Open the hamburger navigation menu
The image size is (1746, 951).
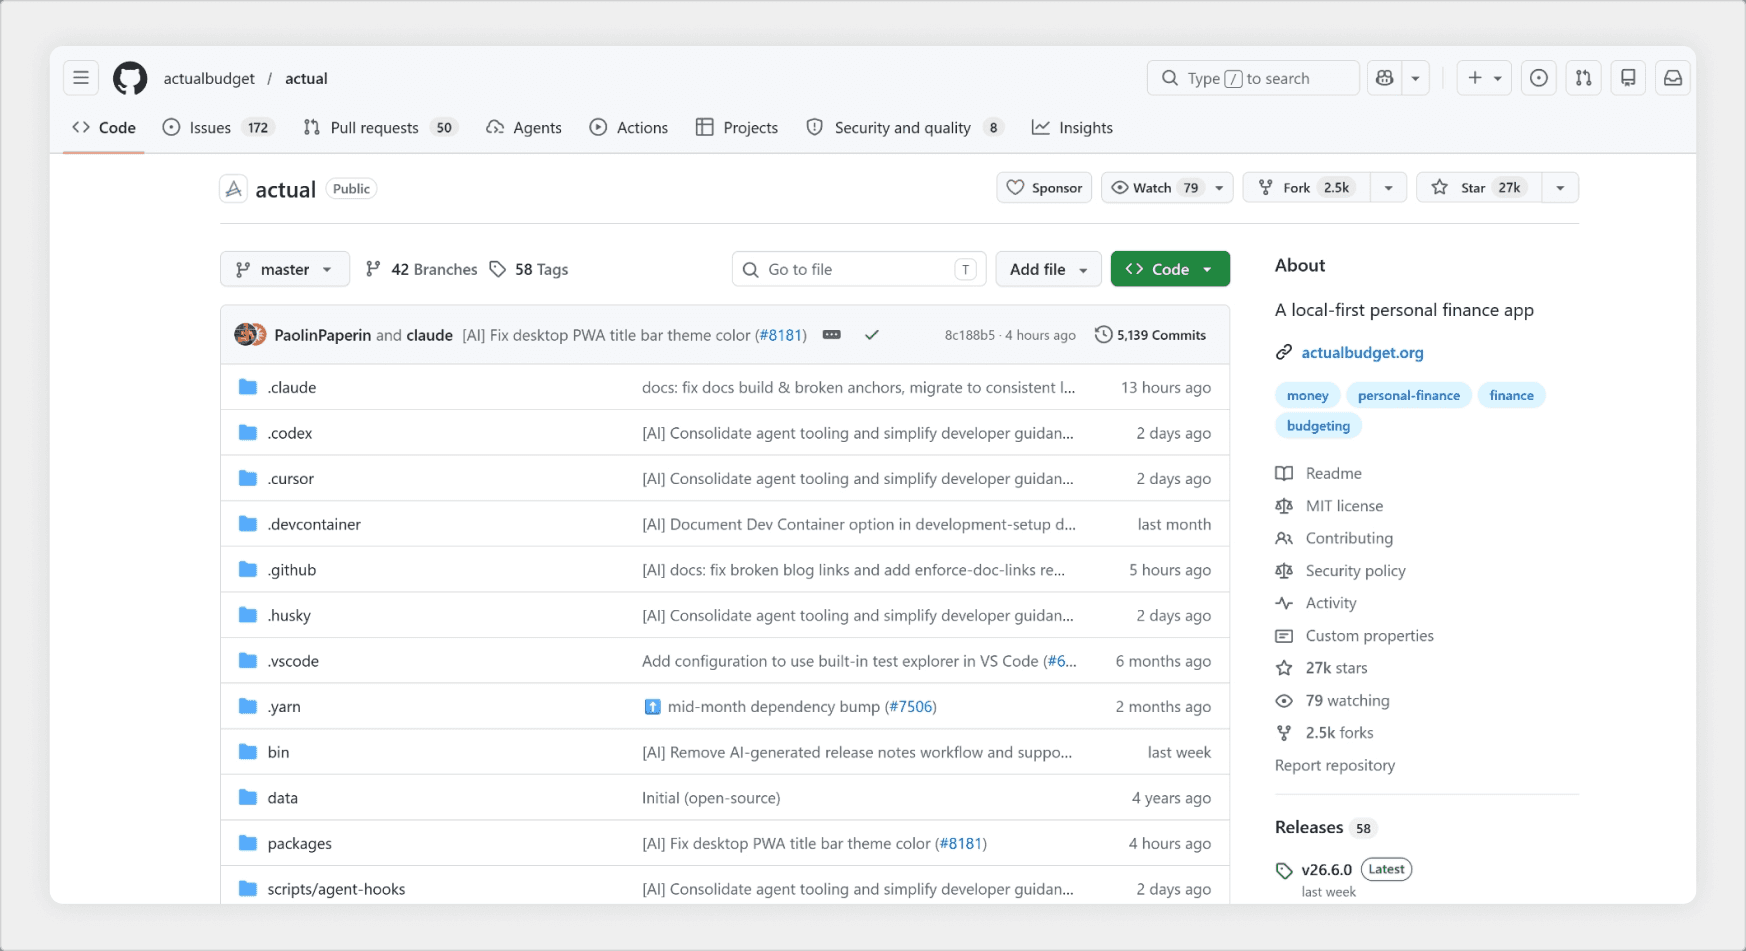pyautogui.click(x=81, y=78)
